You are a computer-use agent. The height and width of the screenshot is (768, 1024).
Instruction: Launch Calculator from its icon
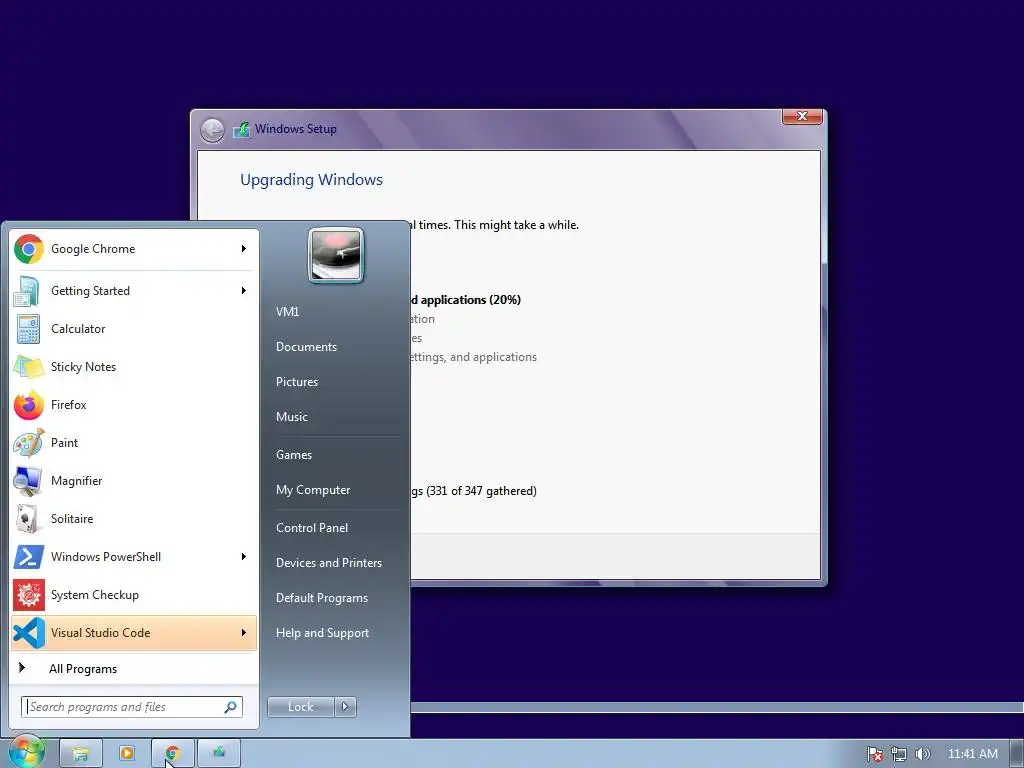[x=28, y=329]
